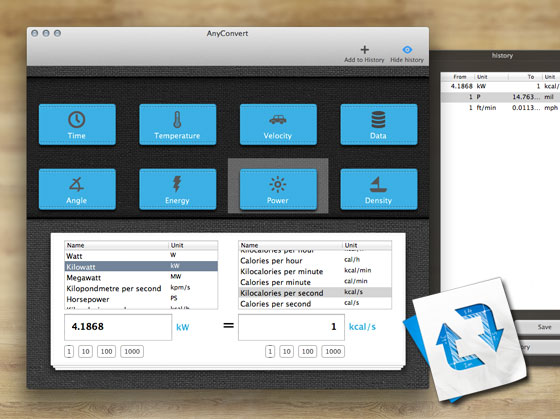Set source value with the 1 preset button
Viewport: 560px width, 419px height.
pyautogui.click(x=69, y=351)
